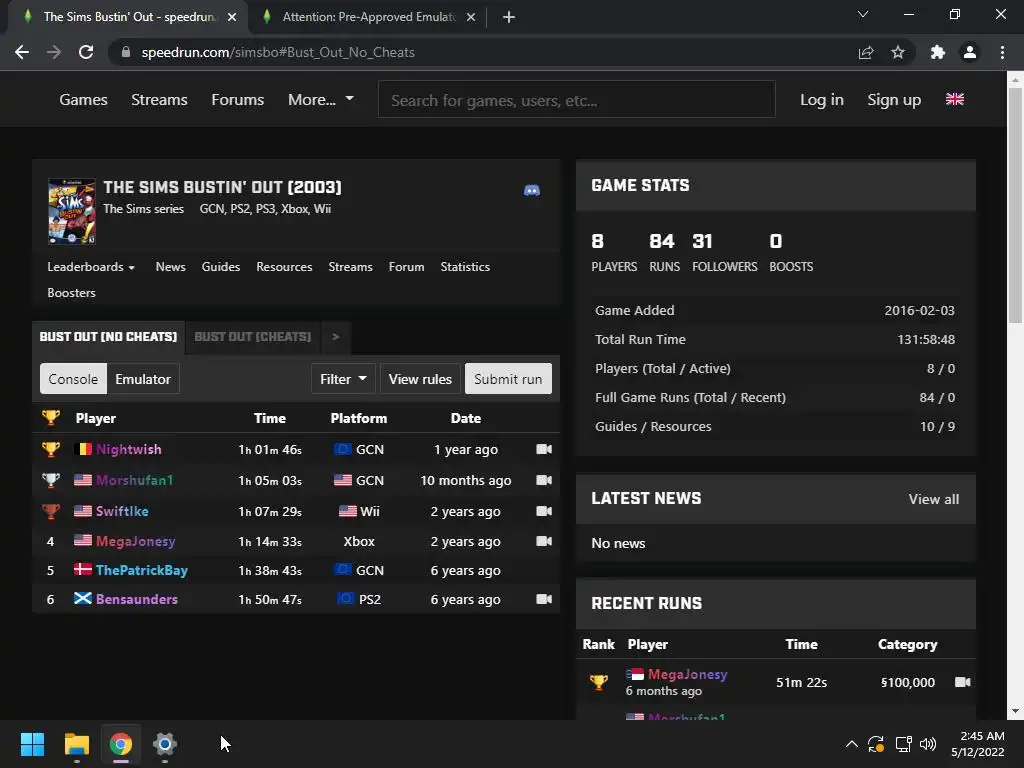Viewport: 1024px width, 768px height.
Task: Open the game's Forum link
Action: pos(406,266)
